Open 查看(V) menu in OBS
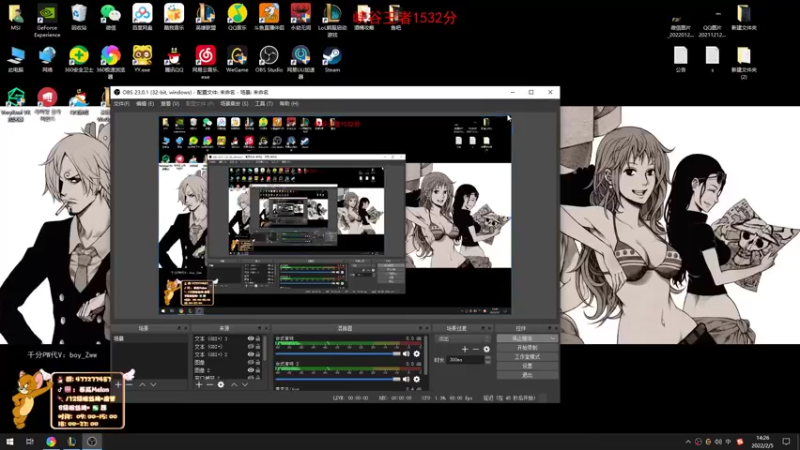This screenshot has width=800, height=450. coord(170,104)
